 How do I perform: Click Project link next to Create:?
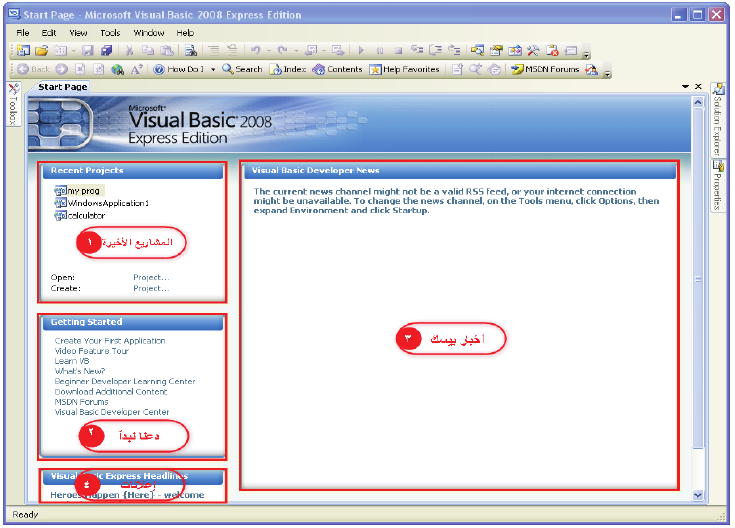[151, 288]
